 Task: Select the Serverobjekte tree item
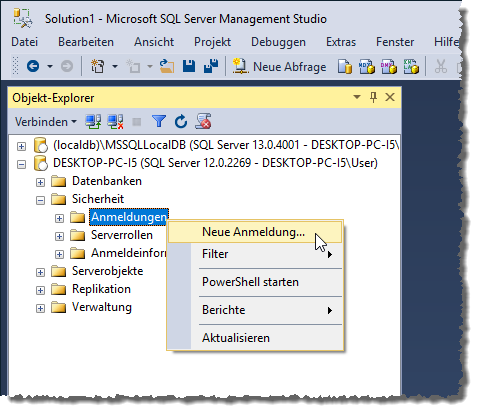click(x=107, y=271)
